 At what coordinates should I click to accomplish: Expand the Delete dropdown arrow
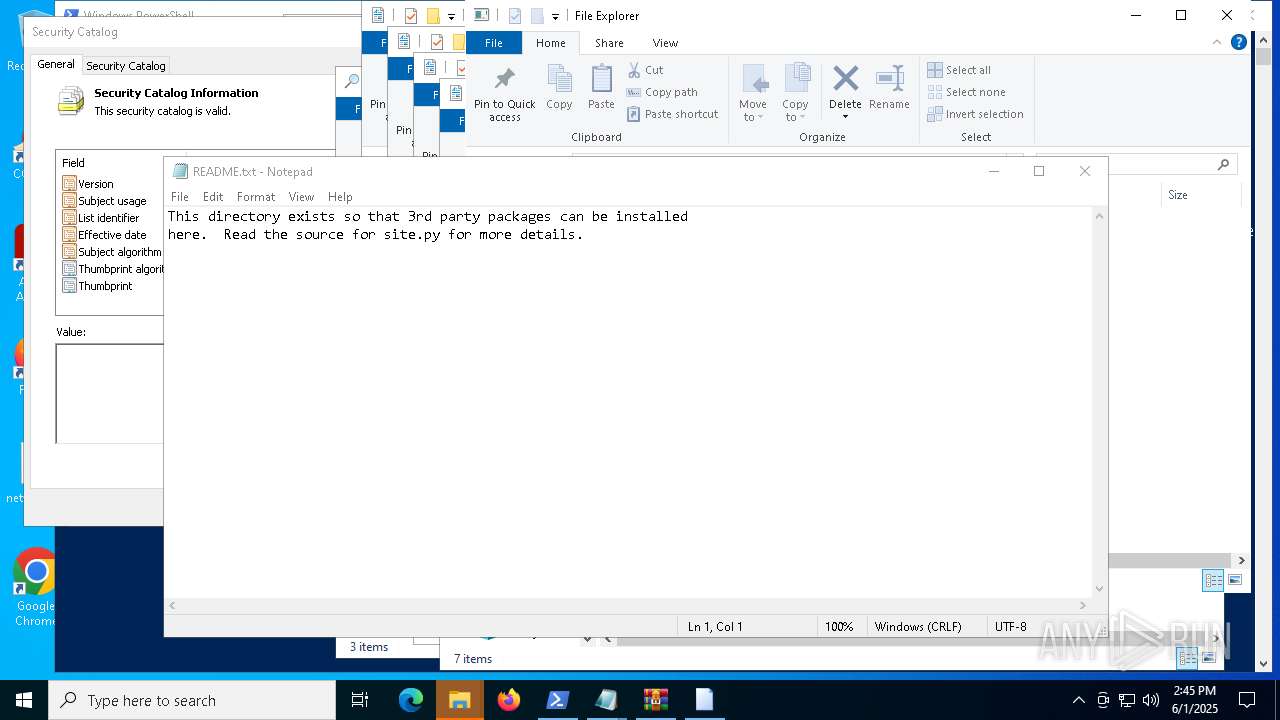click(845, 117)
